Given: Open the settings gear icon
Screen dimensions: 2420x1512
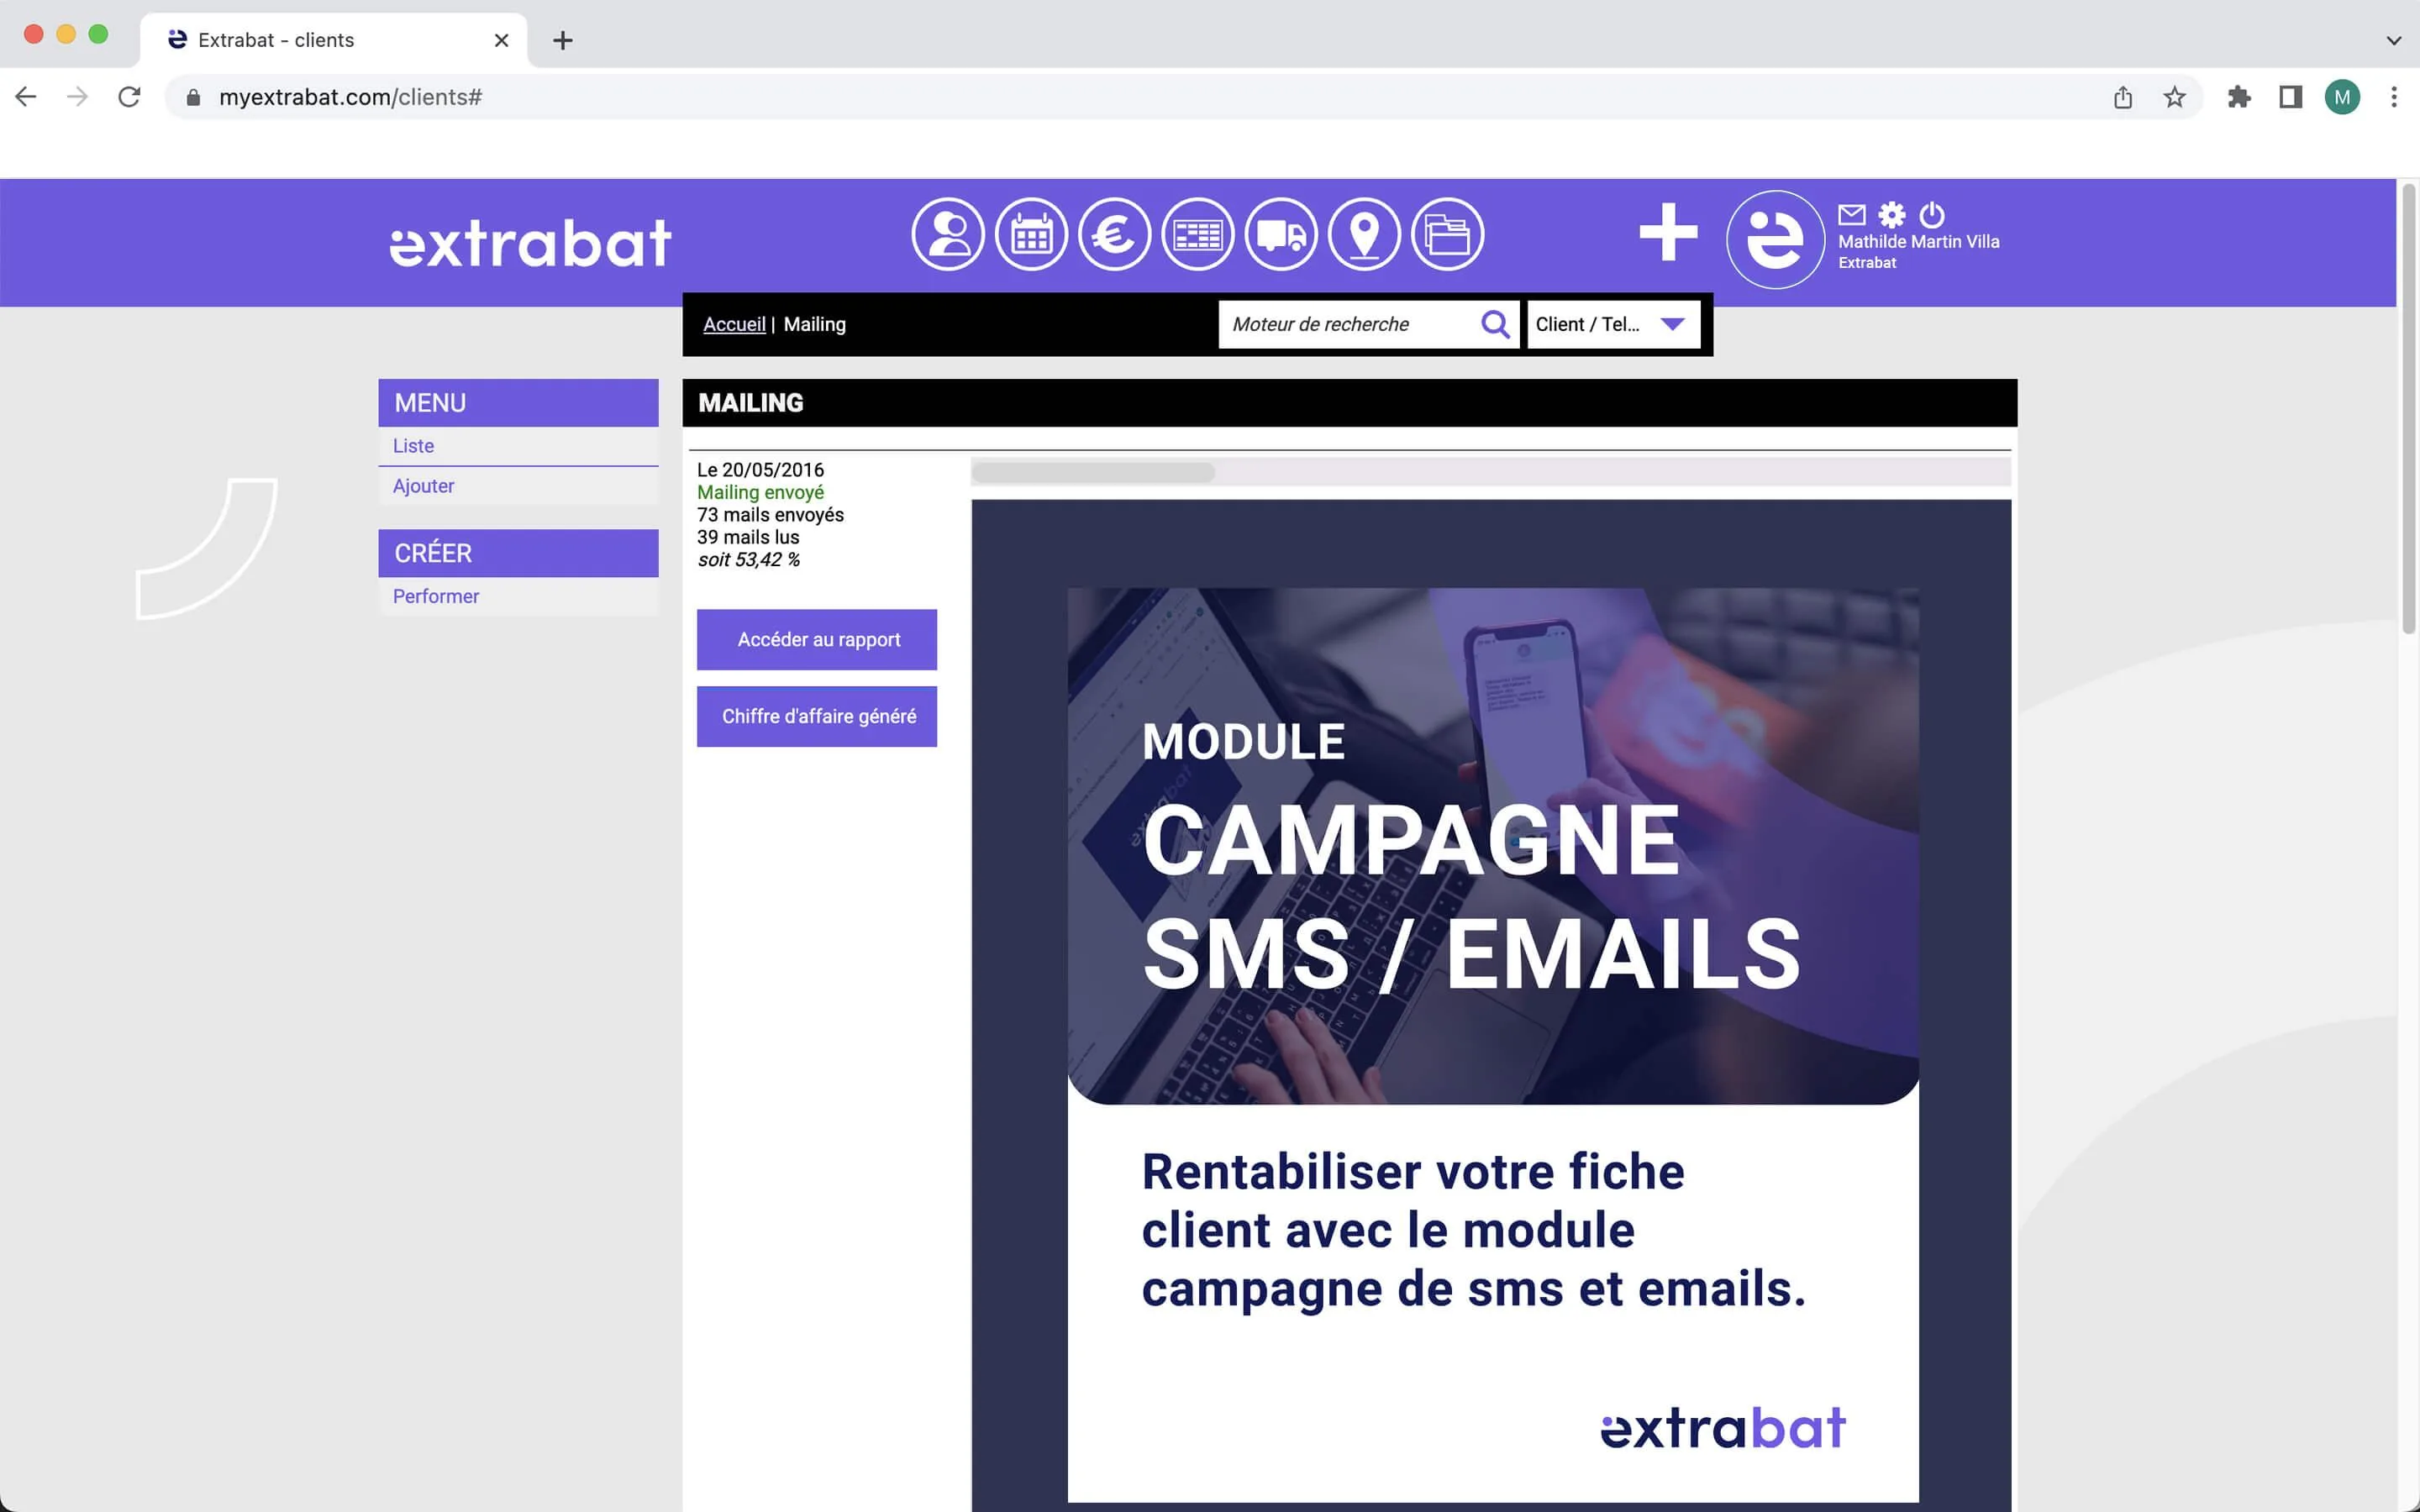Looking at the screenshot, I should coord(1891,214).
